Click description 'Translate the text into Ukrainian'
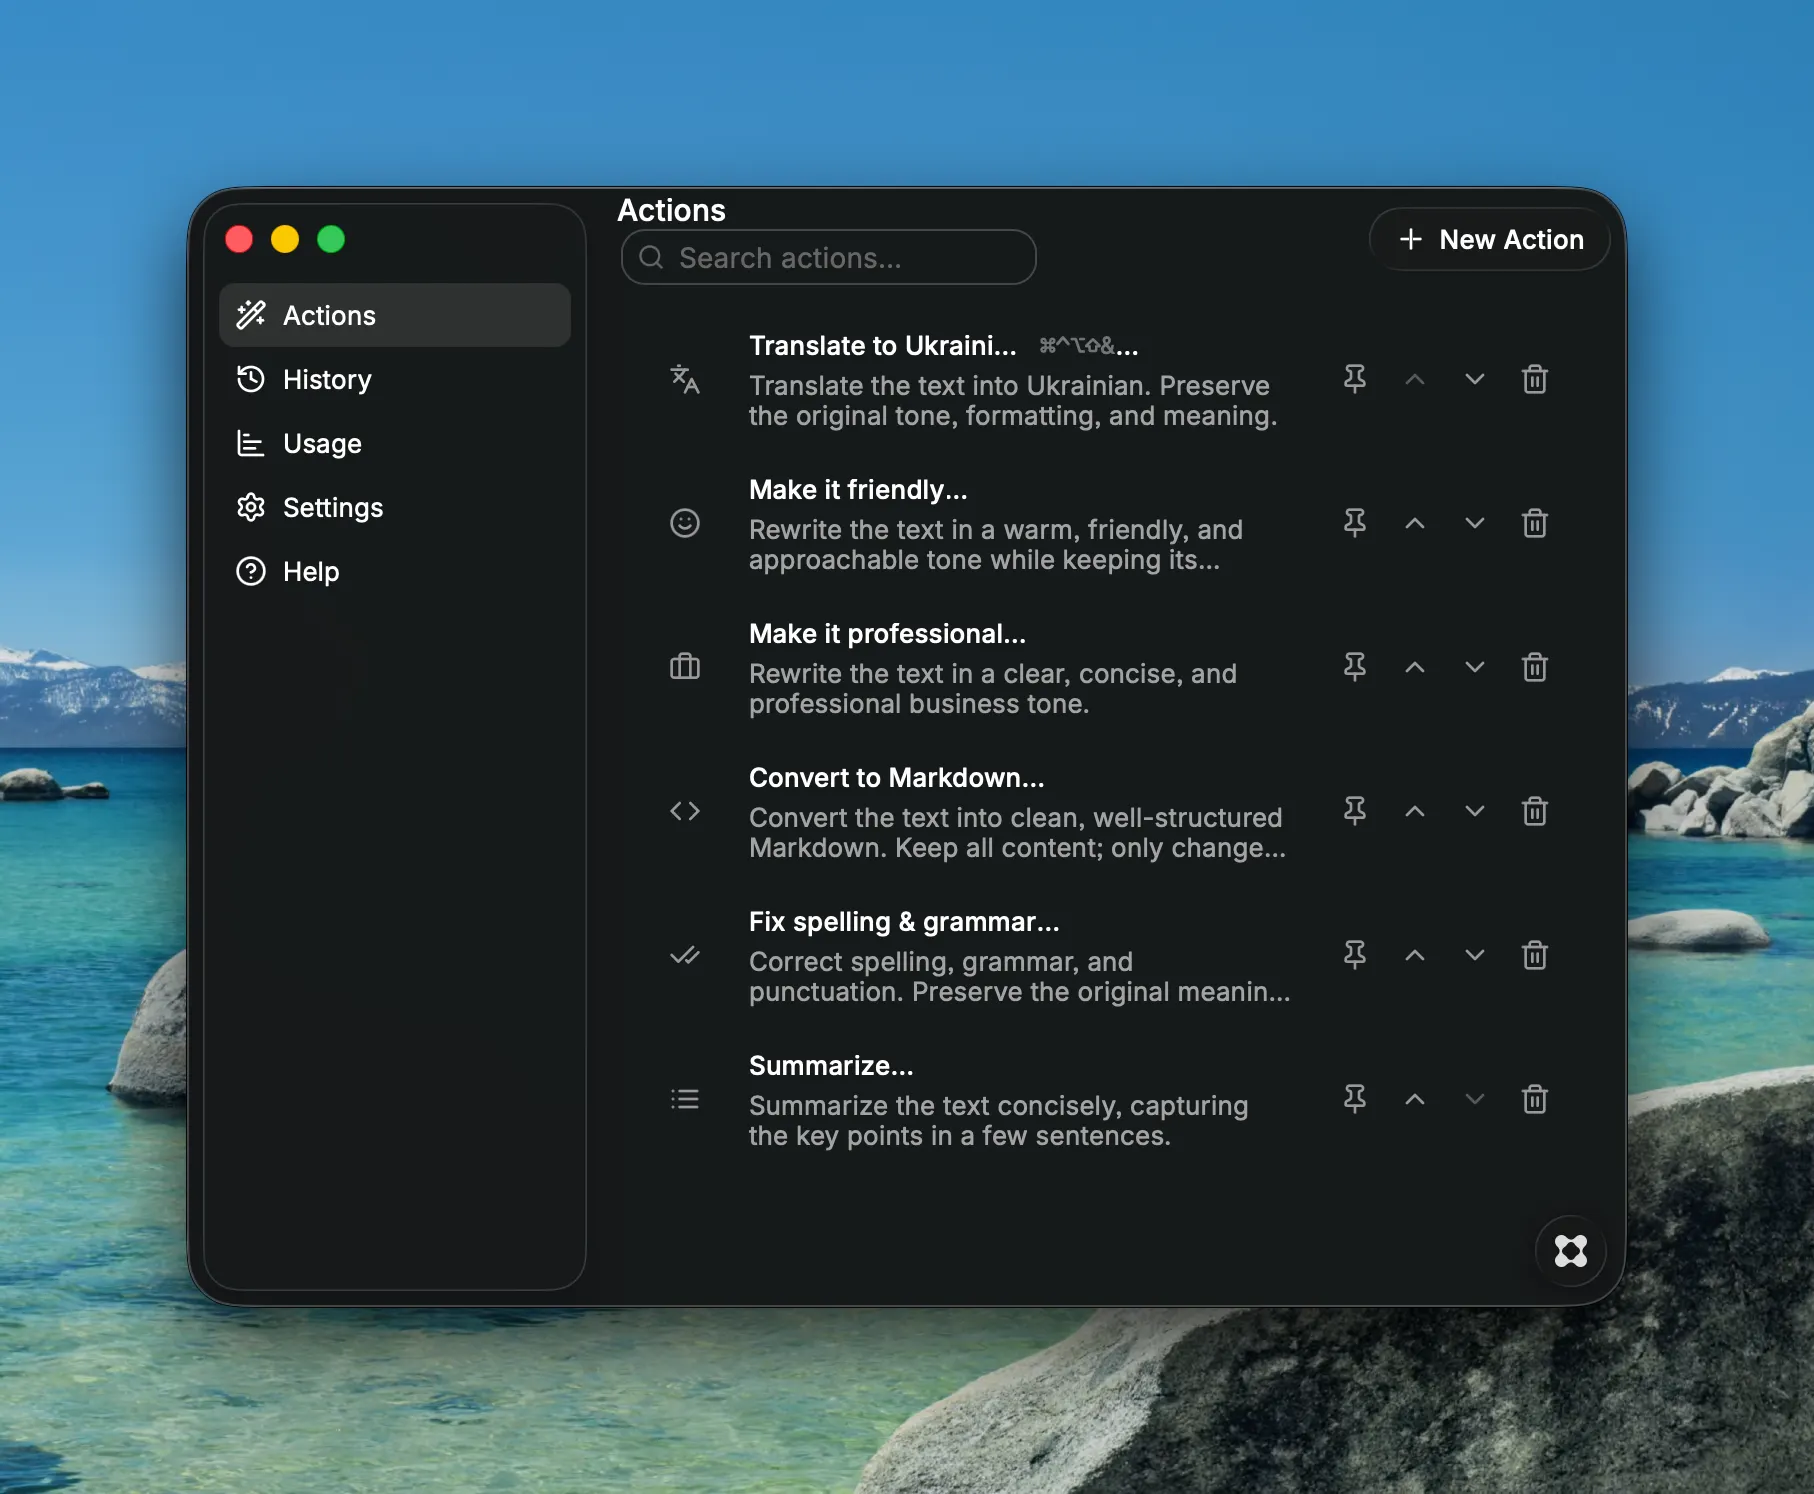The image size is (1814, 1494). click(1013, 400)
